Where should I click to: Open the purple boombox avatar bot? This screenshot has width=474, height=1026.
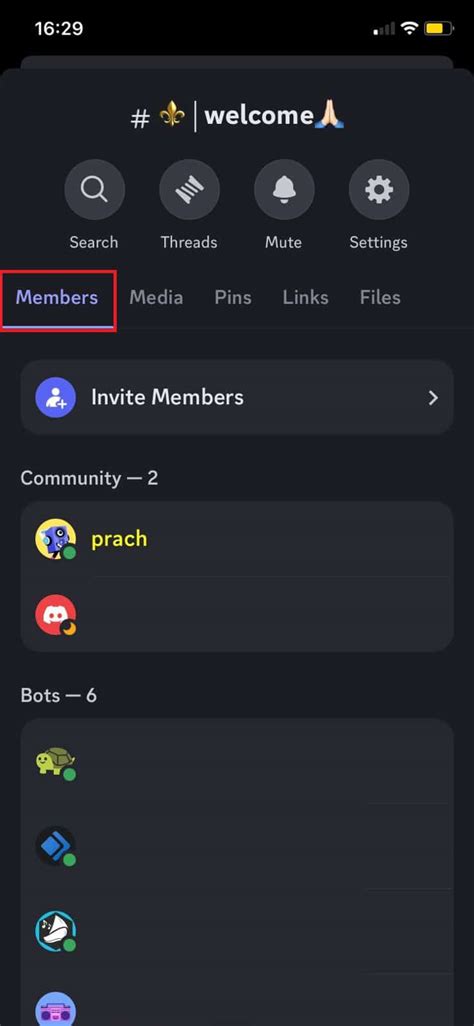click(55, 1010)
